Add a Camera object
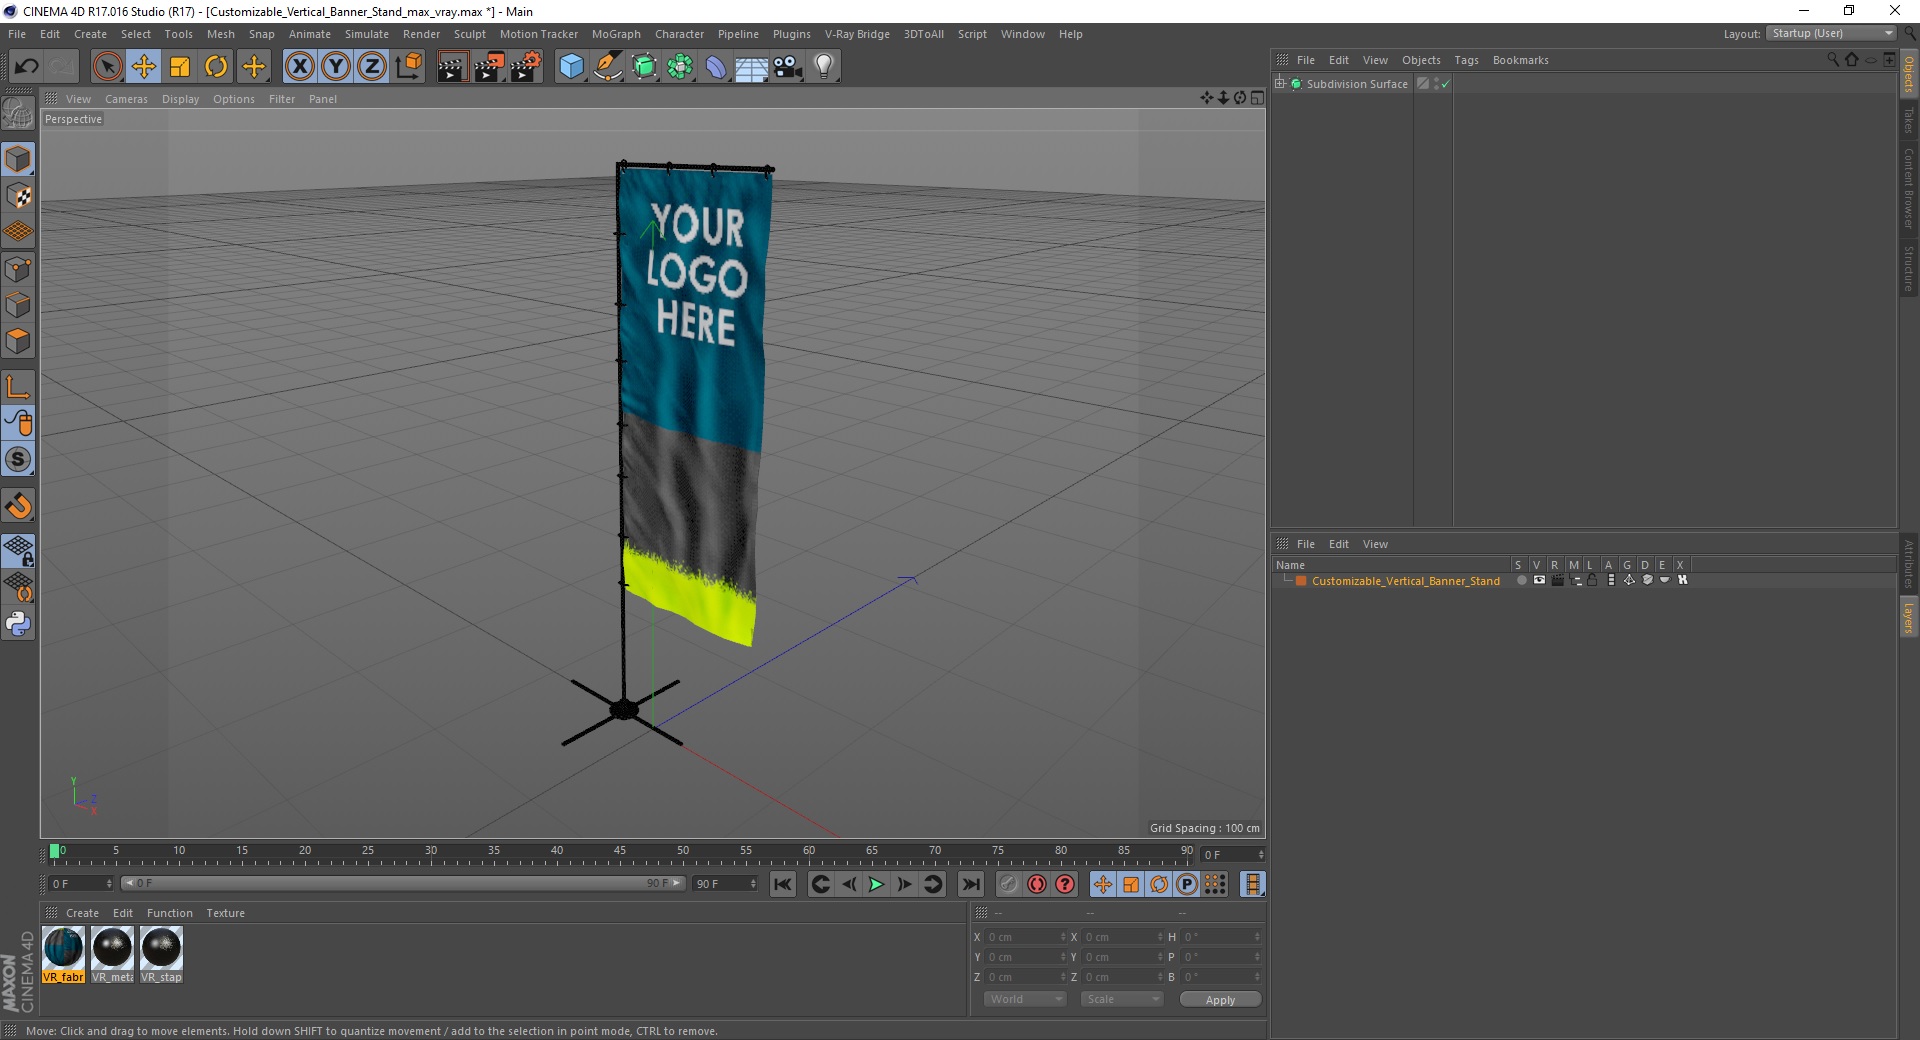Image resolution: width=1920 pixels, height=1040 pixels. click(x=788, y=67)
